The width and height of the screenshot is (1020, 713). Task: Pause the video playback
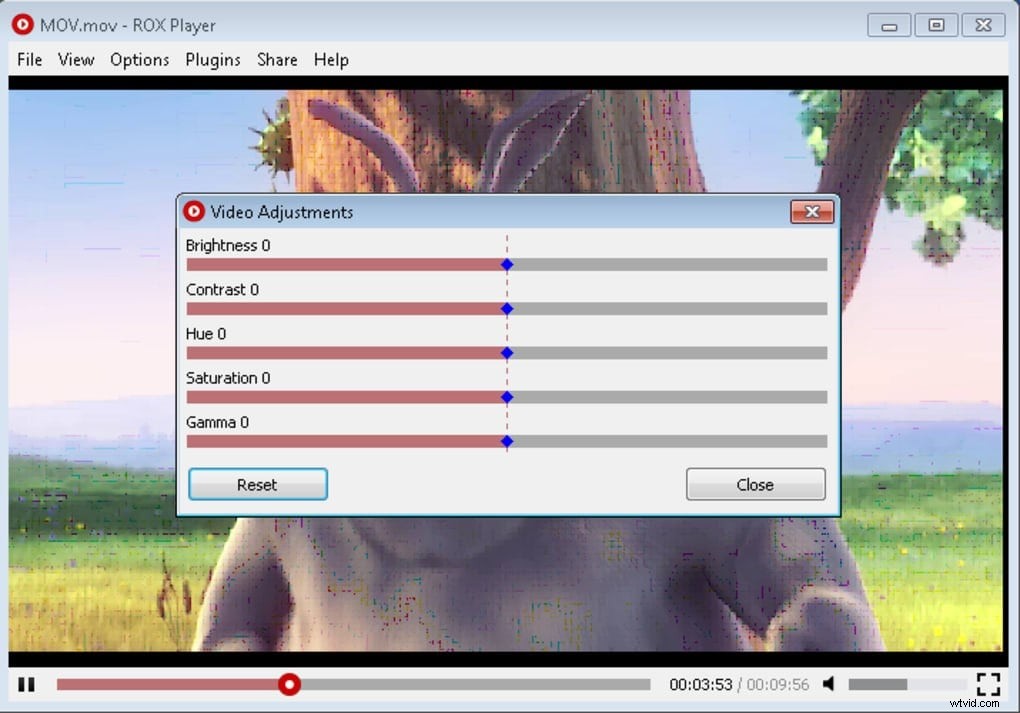pos(26,684)
